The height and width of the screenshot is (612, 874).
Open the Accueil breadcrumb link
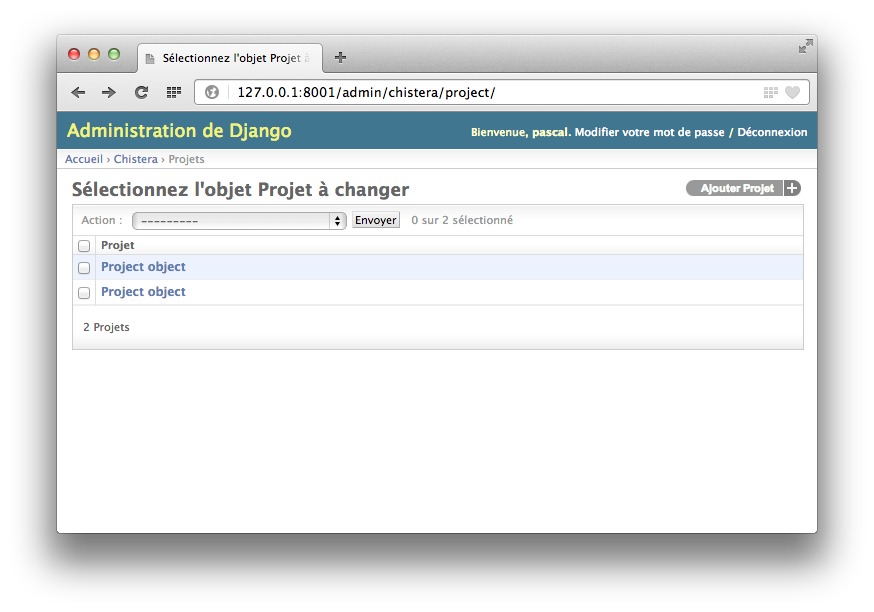point(84,159)
